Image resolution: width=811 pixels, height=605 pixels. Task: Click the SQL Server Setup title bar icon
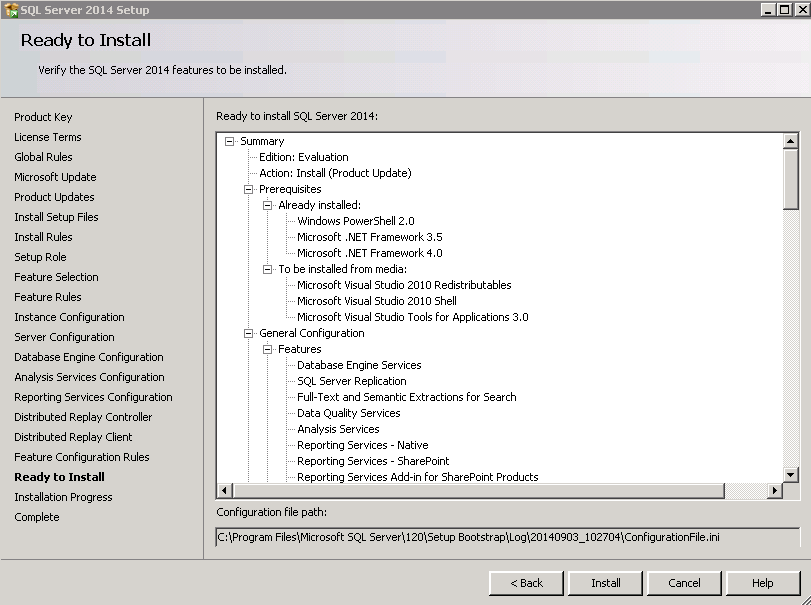[11, 10]
